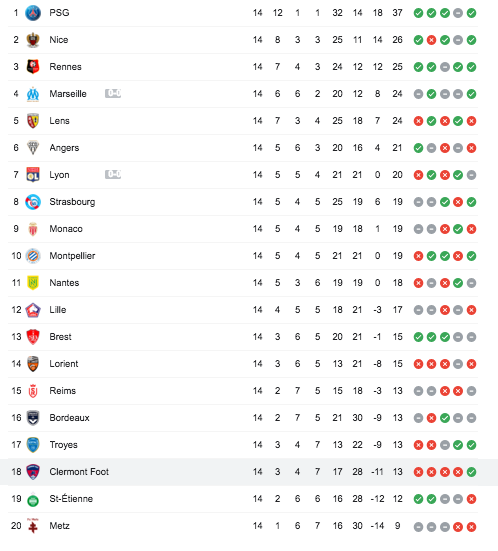
Task: Click the Troyes team name
Action: (63, 445)
